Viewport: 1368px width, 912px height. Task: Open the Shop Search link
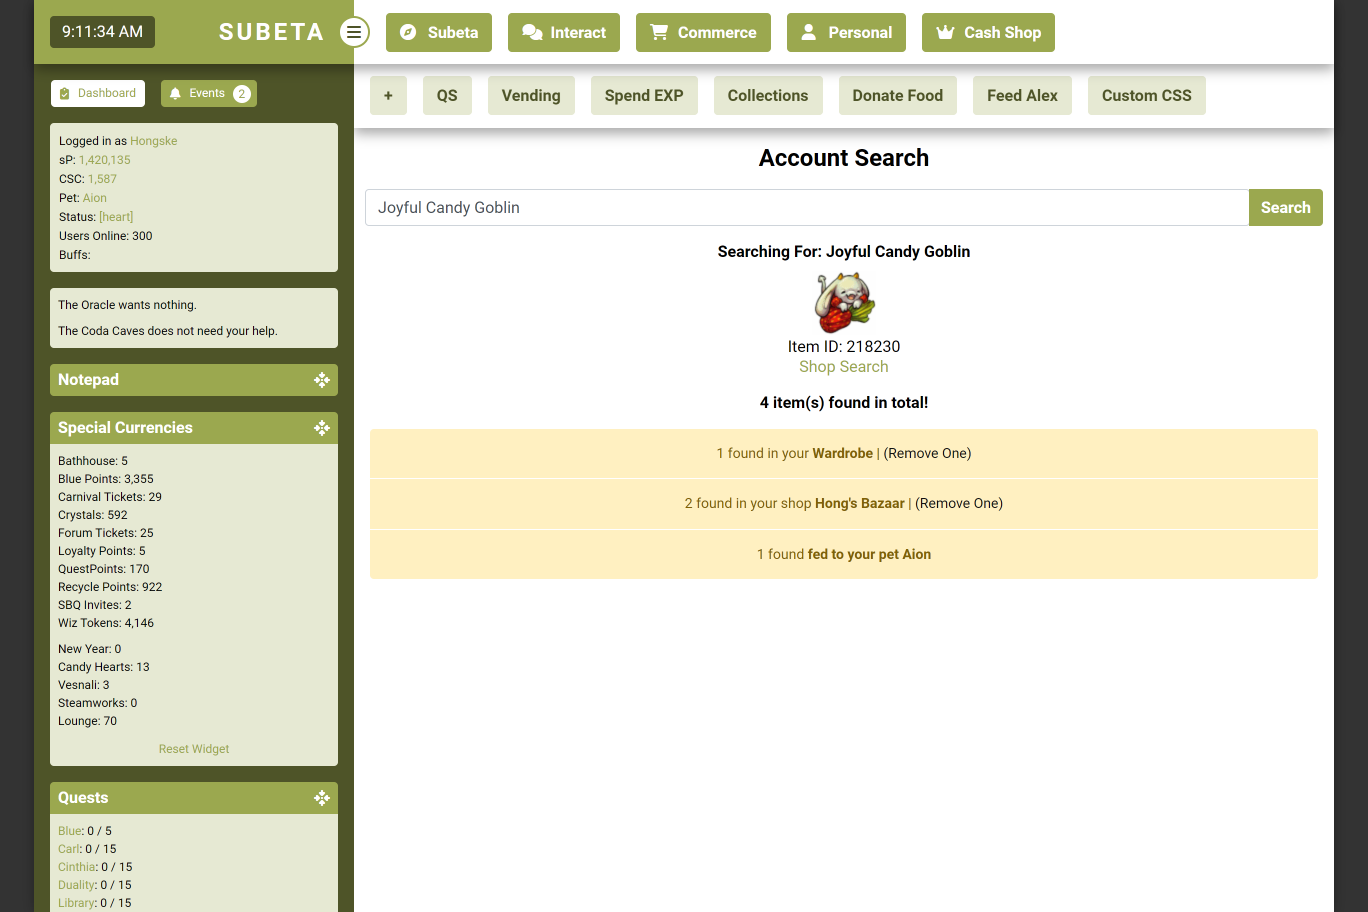click(x=843, y=367)
